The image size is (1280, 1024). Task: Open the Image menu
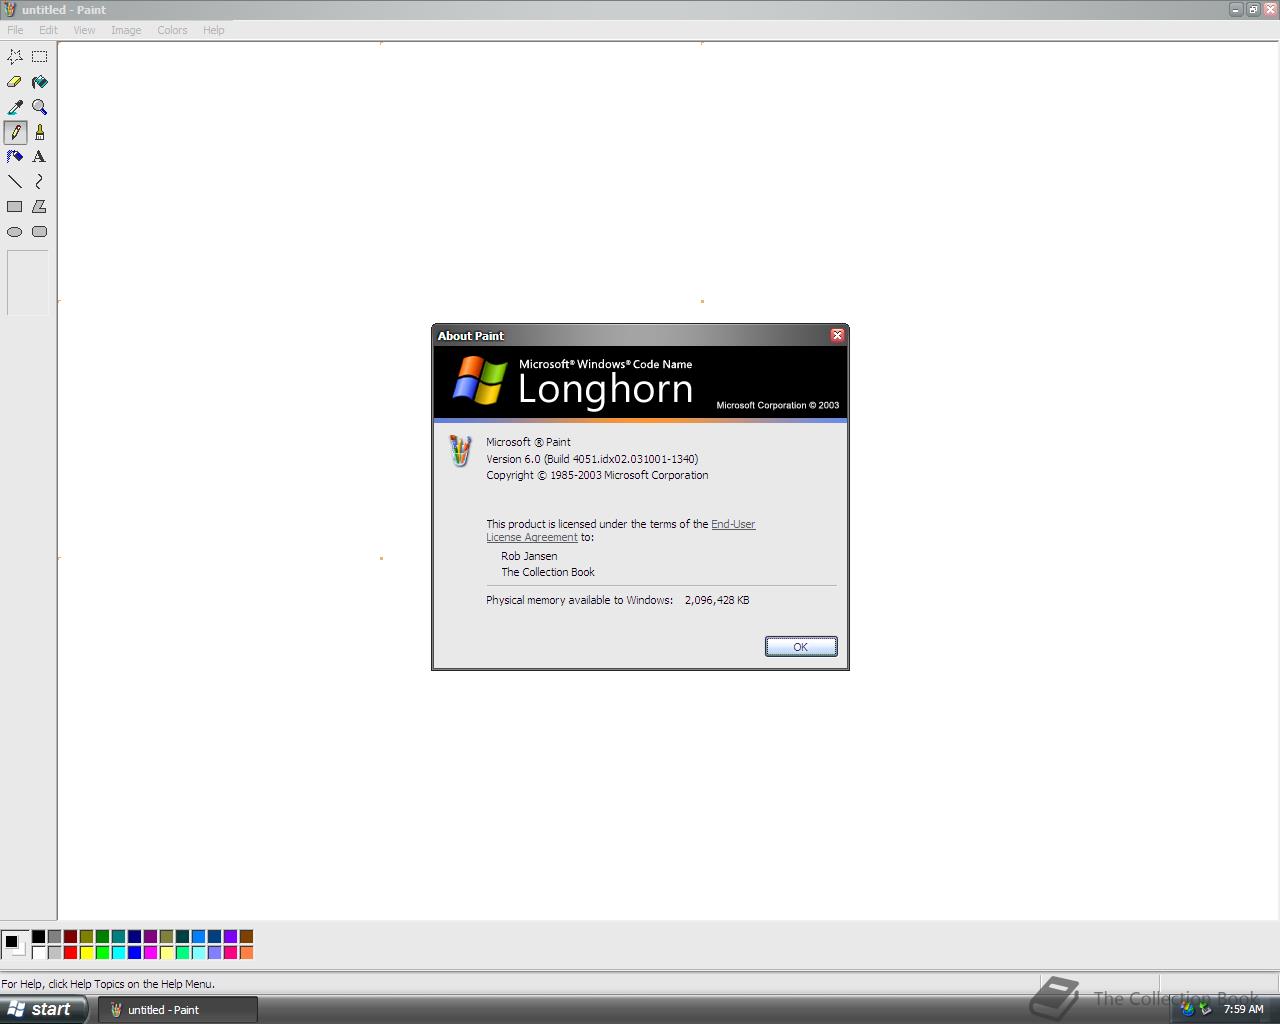tap(126, 30)
